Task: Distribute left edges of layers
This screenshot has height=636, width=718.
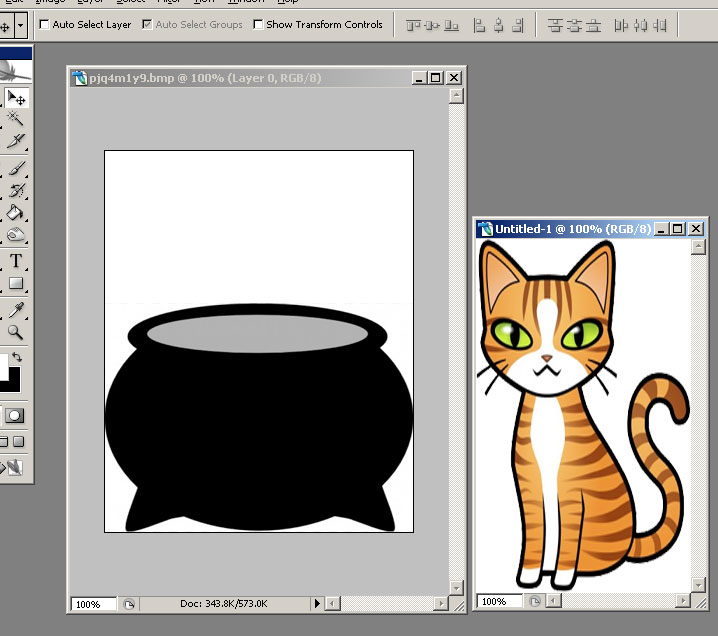Action: [621, 25]
